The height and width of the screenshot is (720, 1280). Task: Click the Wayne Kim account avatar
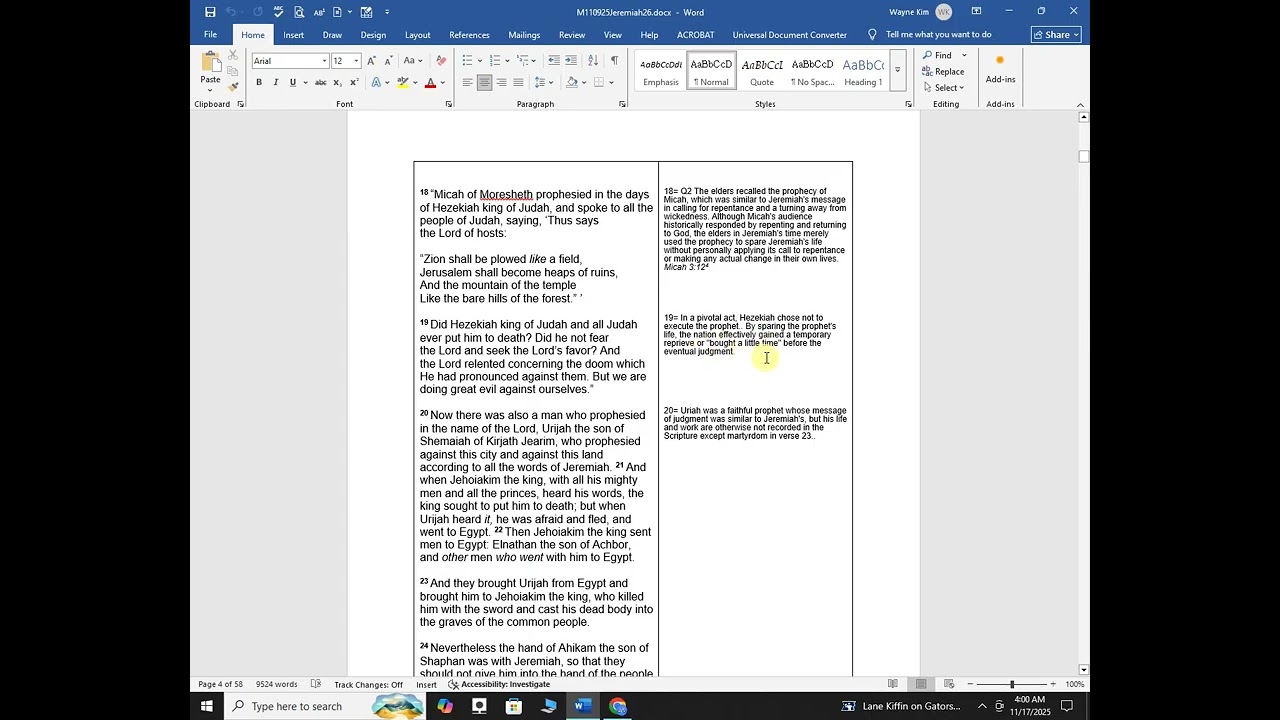944,12
